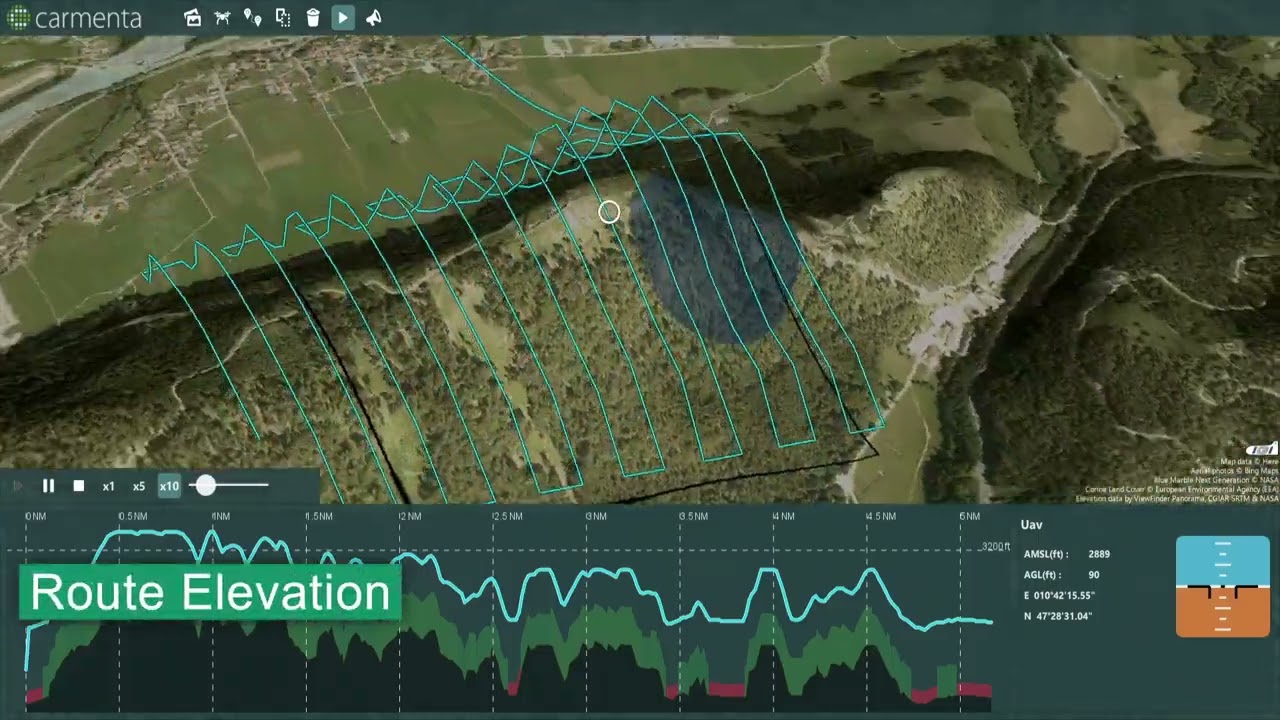The width and height of the screenshot is (1280, 720).
Task: Click the attitude indicator horizon widget
Action: point(1222,586)
